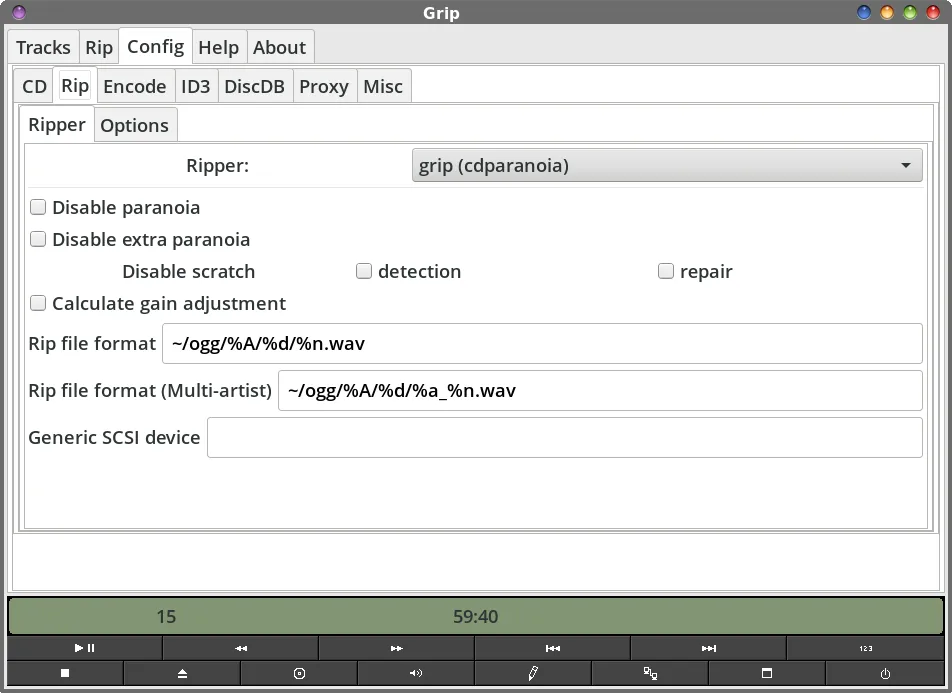Click the track number 15 display
952x693 pixels.
pyautogui.click(x=166, y=616)
